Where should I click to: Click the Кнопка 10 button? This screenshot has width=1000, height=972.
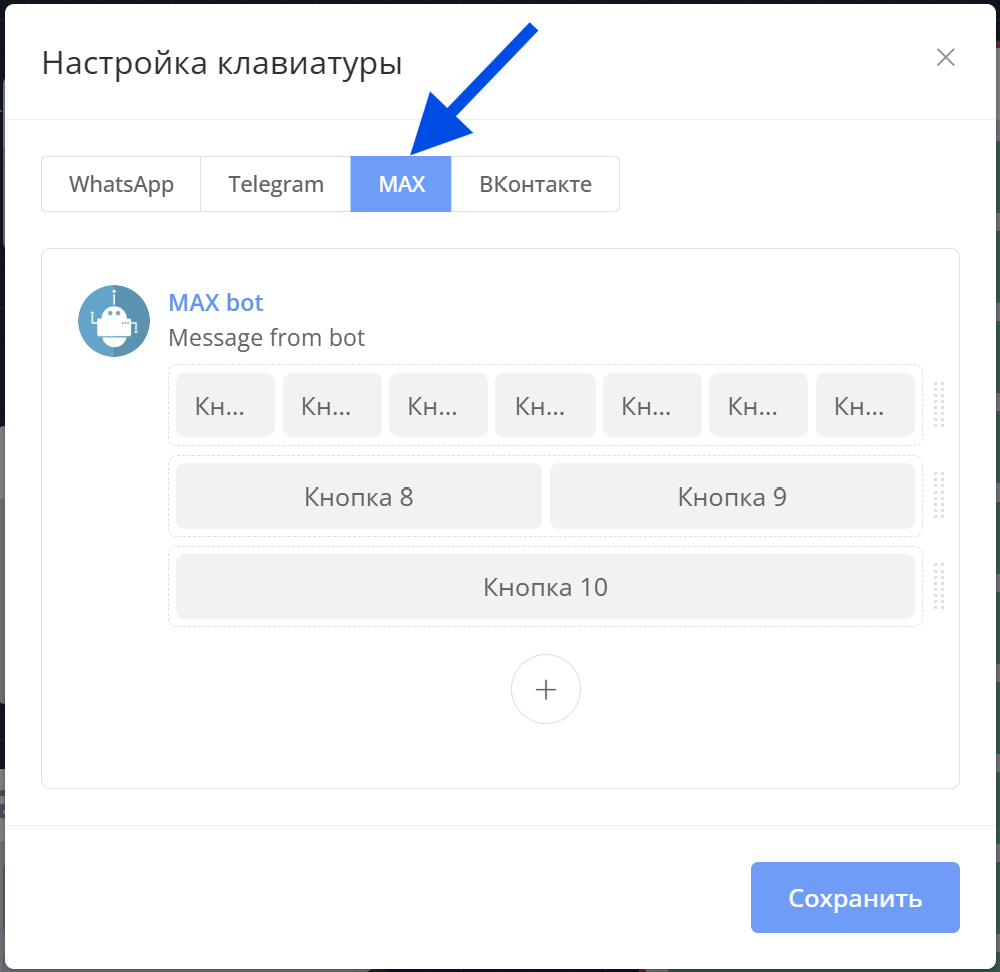tap(545, 586)
